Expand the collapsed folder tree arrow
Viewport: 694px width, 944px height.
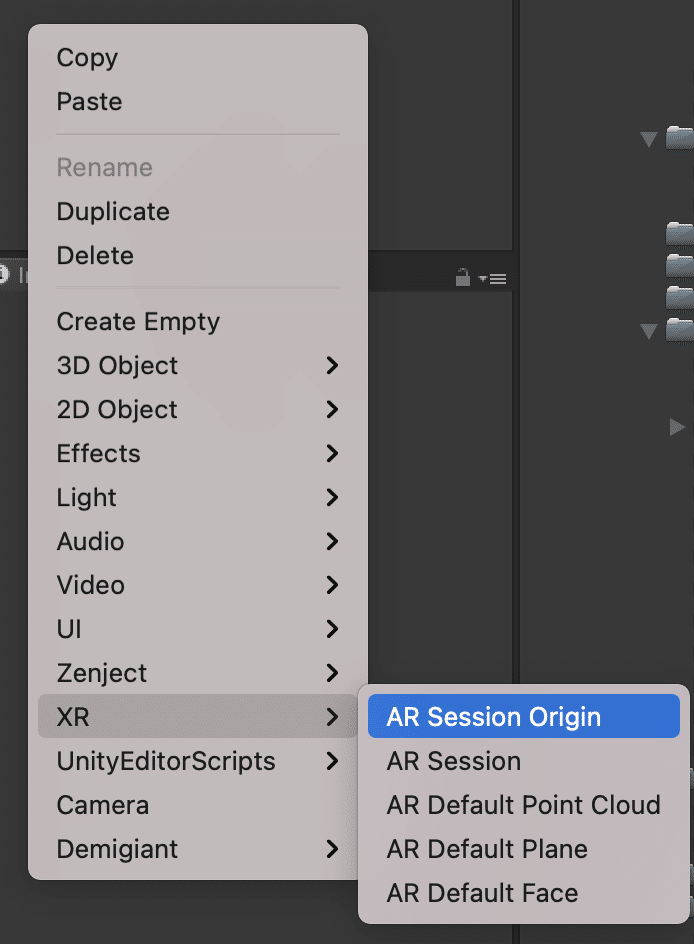point(677,427)
